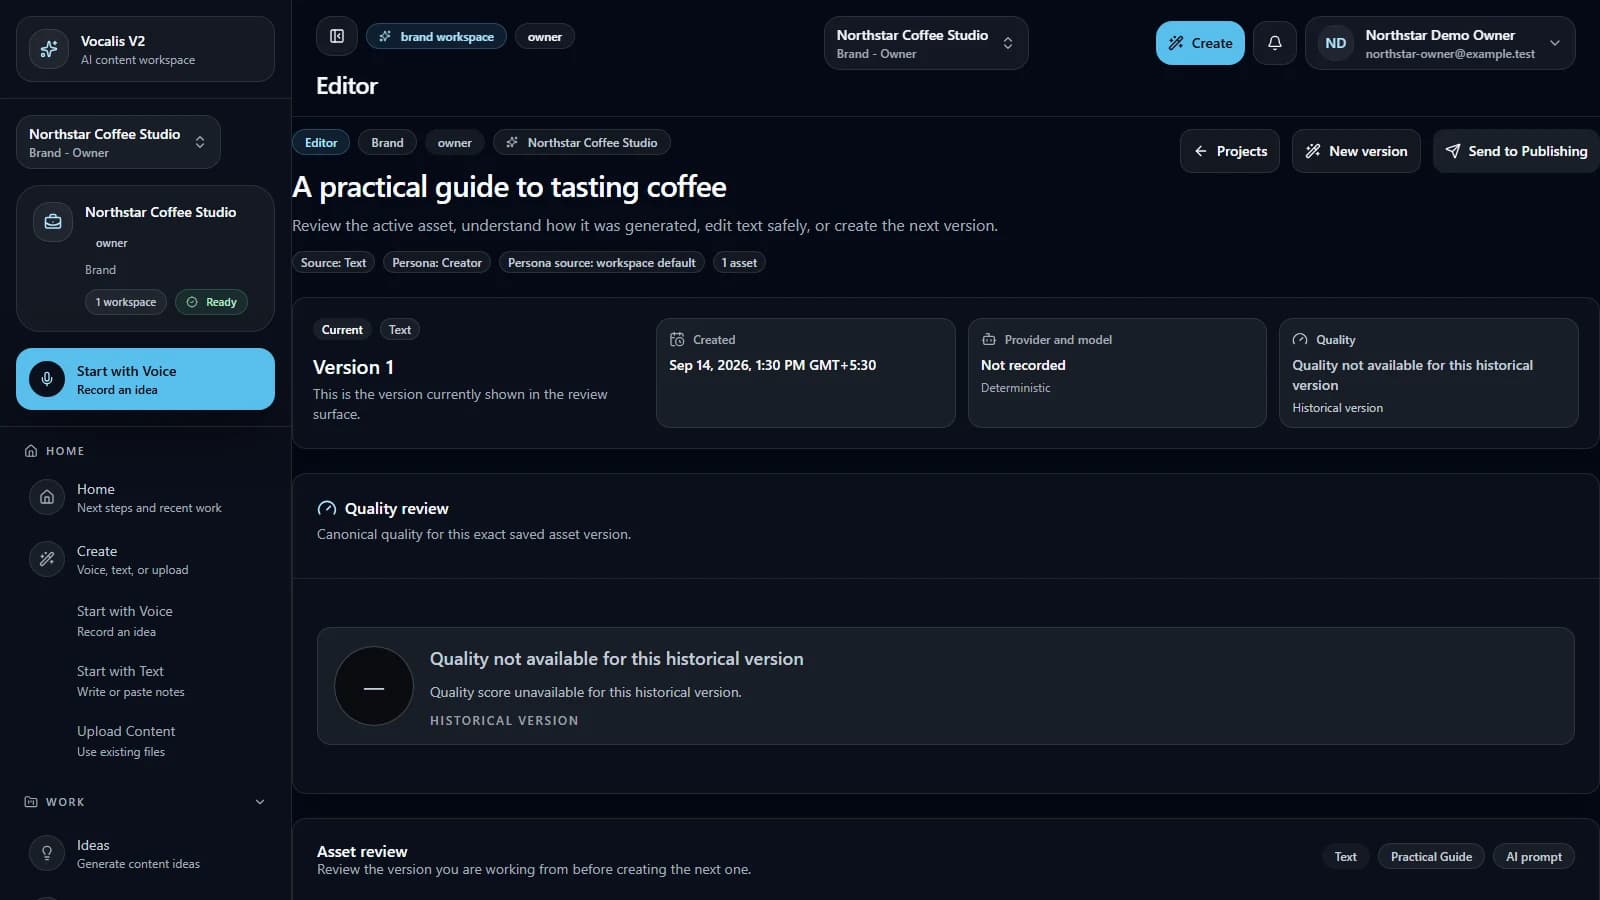Click the Created calendar clock icon

tap(677, 339)
